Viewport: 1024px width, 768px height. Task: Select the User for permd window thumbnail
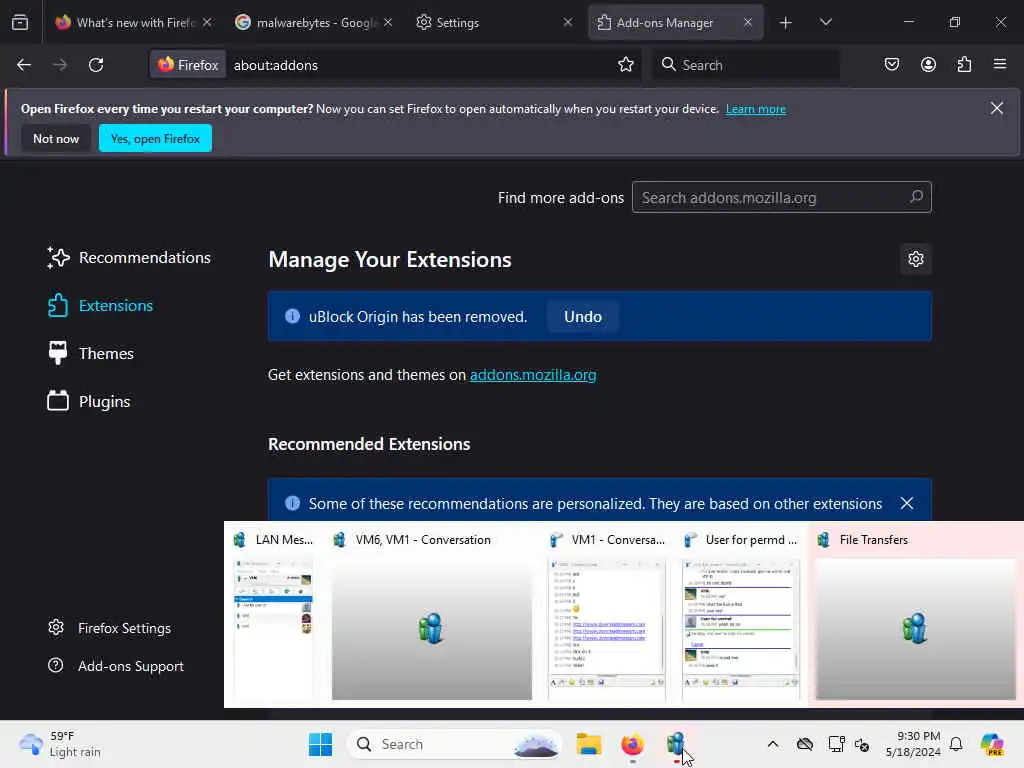click(x=741, y=616)
